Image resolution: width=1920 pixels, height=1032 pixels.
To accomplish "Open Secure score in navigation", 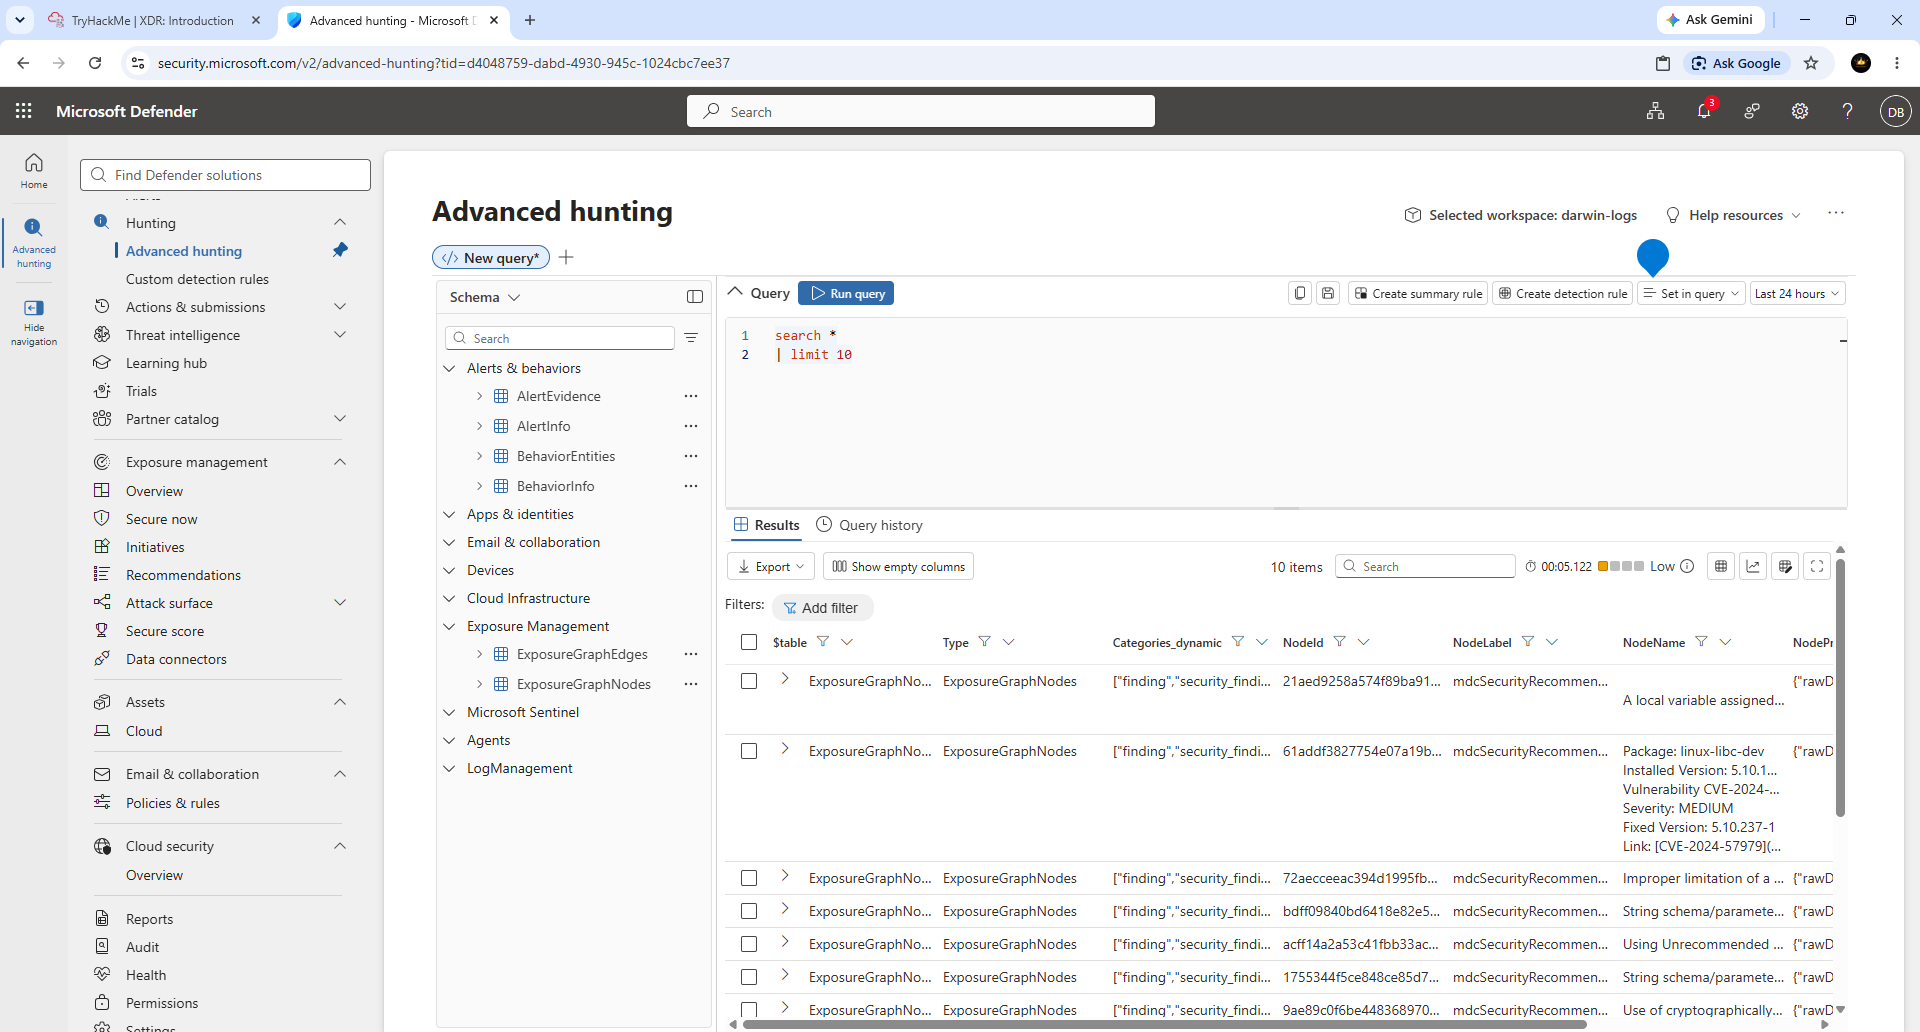I will pyautogui.click(x=165, y=631).
